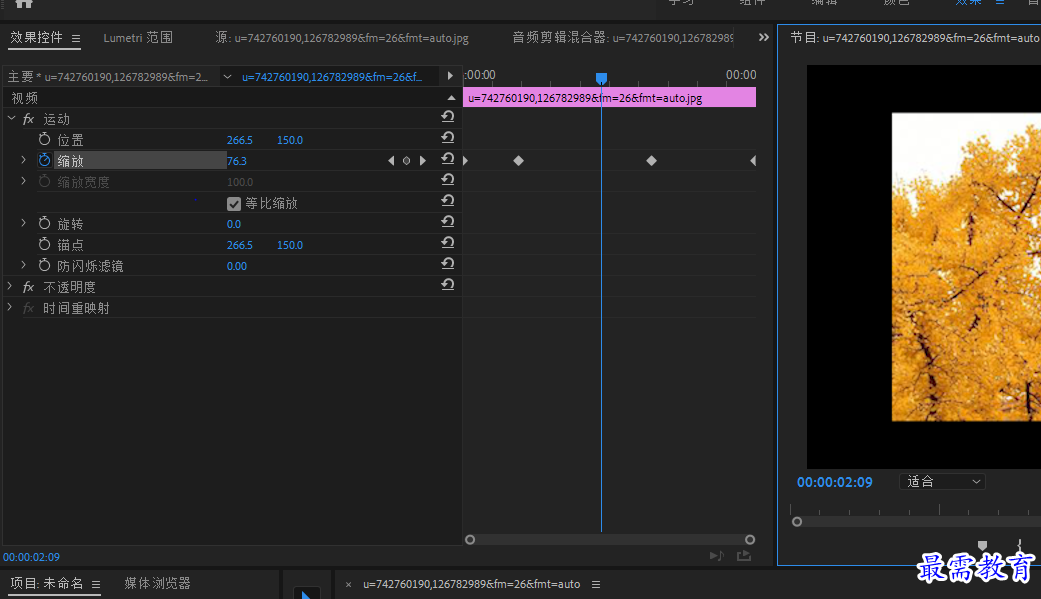The height and width of the screenshot is (599, 1041).
Task: Open the master clip dropdown arrow
Action: 227,77
